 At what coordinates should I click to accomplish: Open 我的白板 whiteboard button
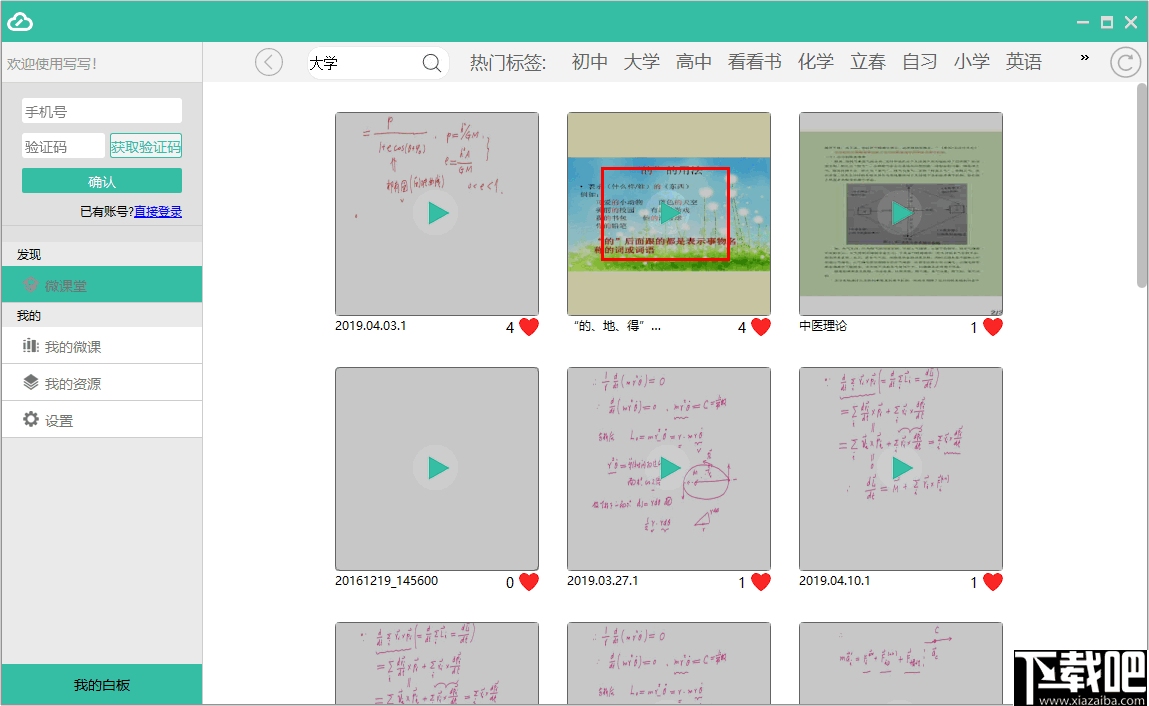coord(102,685)
